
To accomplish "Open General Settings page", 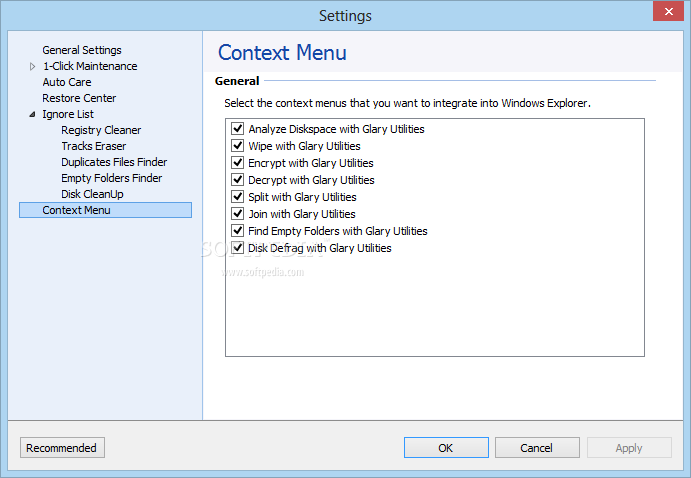I will point(82,50).
